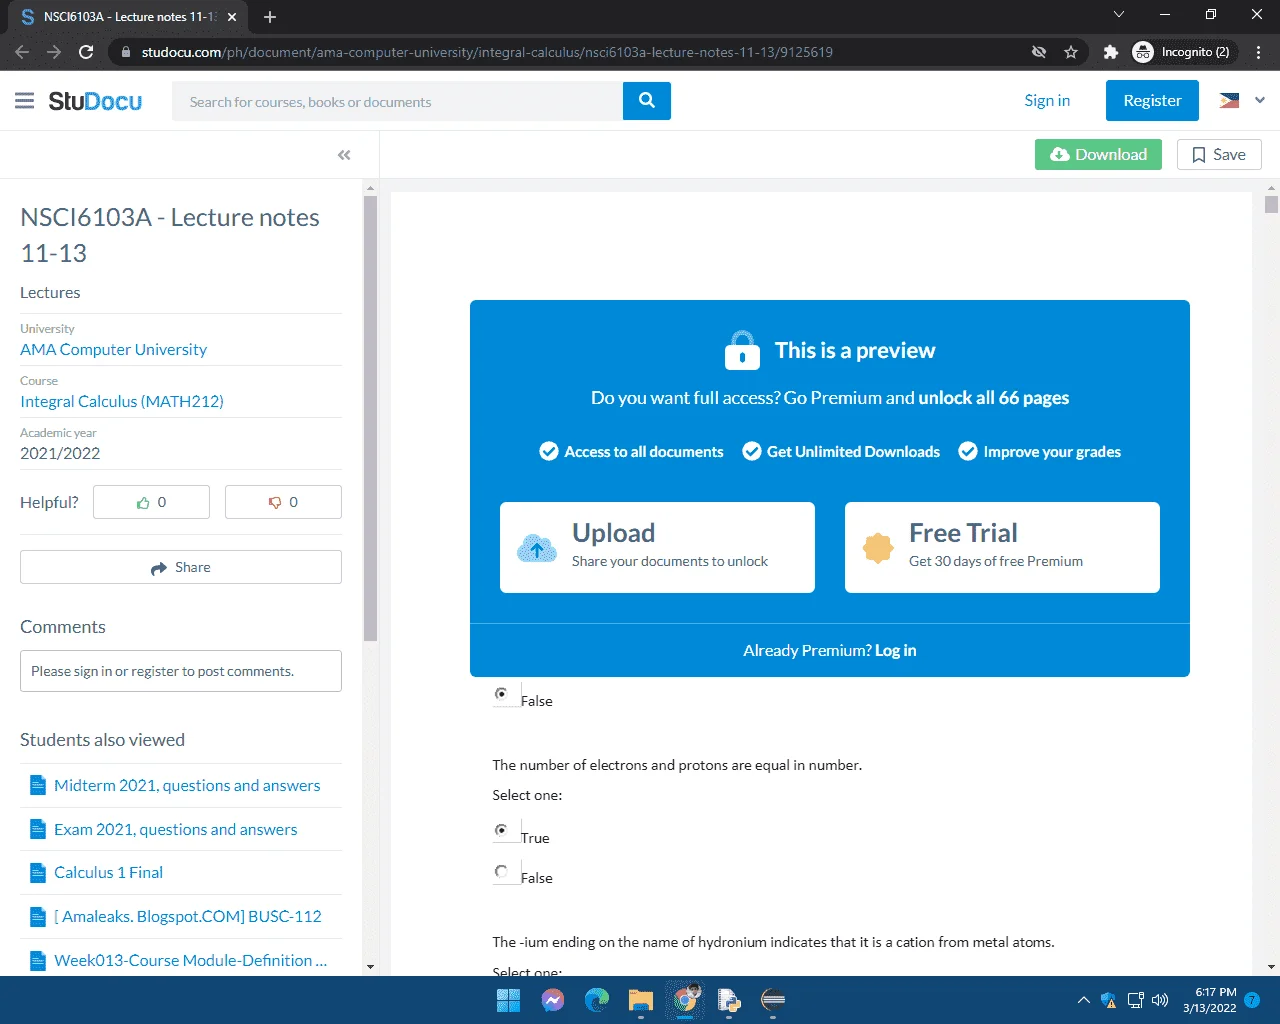This screenshot has width=1280, height=1024.
Task: Open Microsoft Edge from taskbar
Action: 597,1000
